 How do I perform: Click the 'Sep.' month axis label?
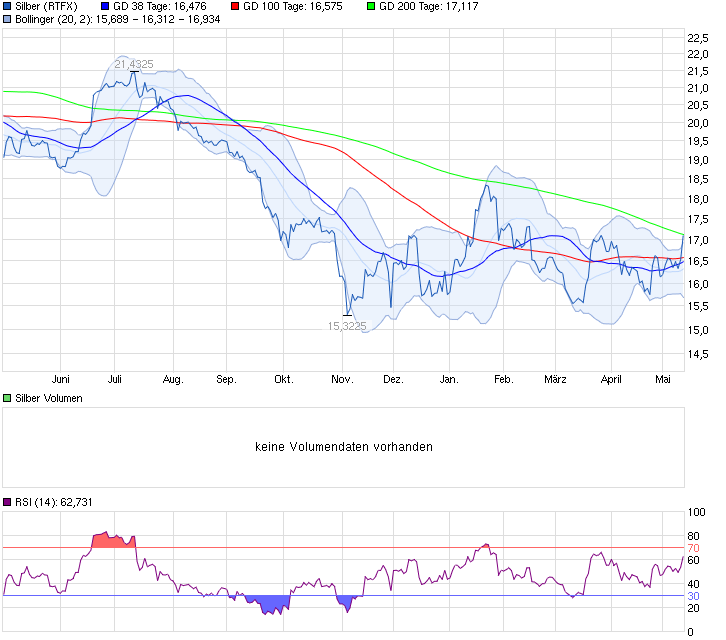coord(226,379)
